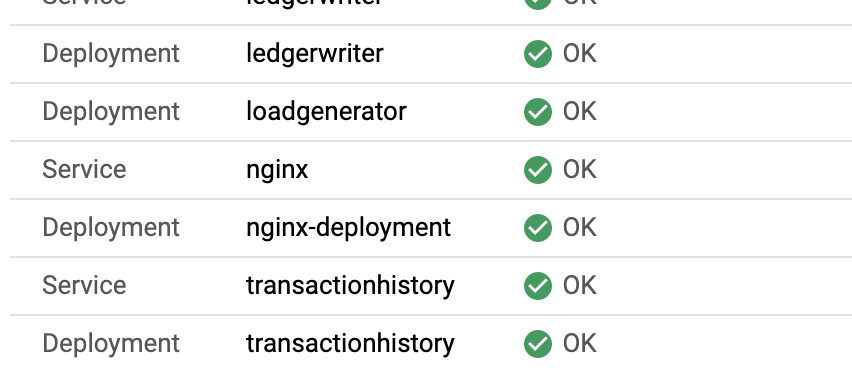852x372 pixels.
Task: Click green check icon for ledgerwriter Deployment
Action: tap(537, 54)
